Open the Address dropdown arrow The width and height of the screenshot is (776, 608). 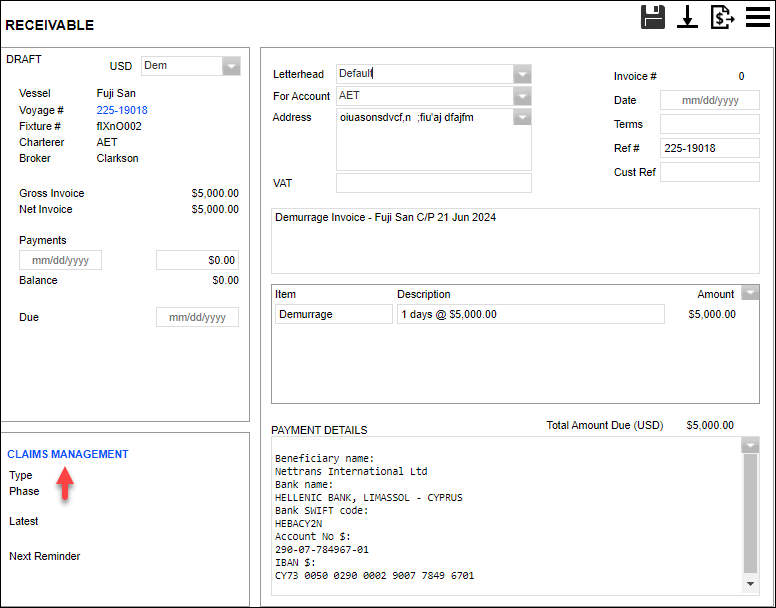[522, 118]
